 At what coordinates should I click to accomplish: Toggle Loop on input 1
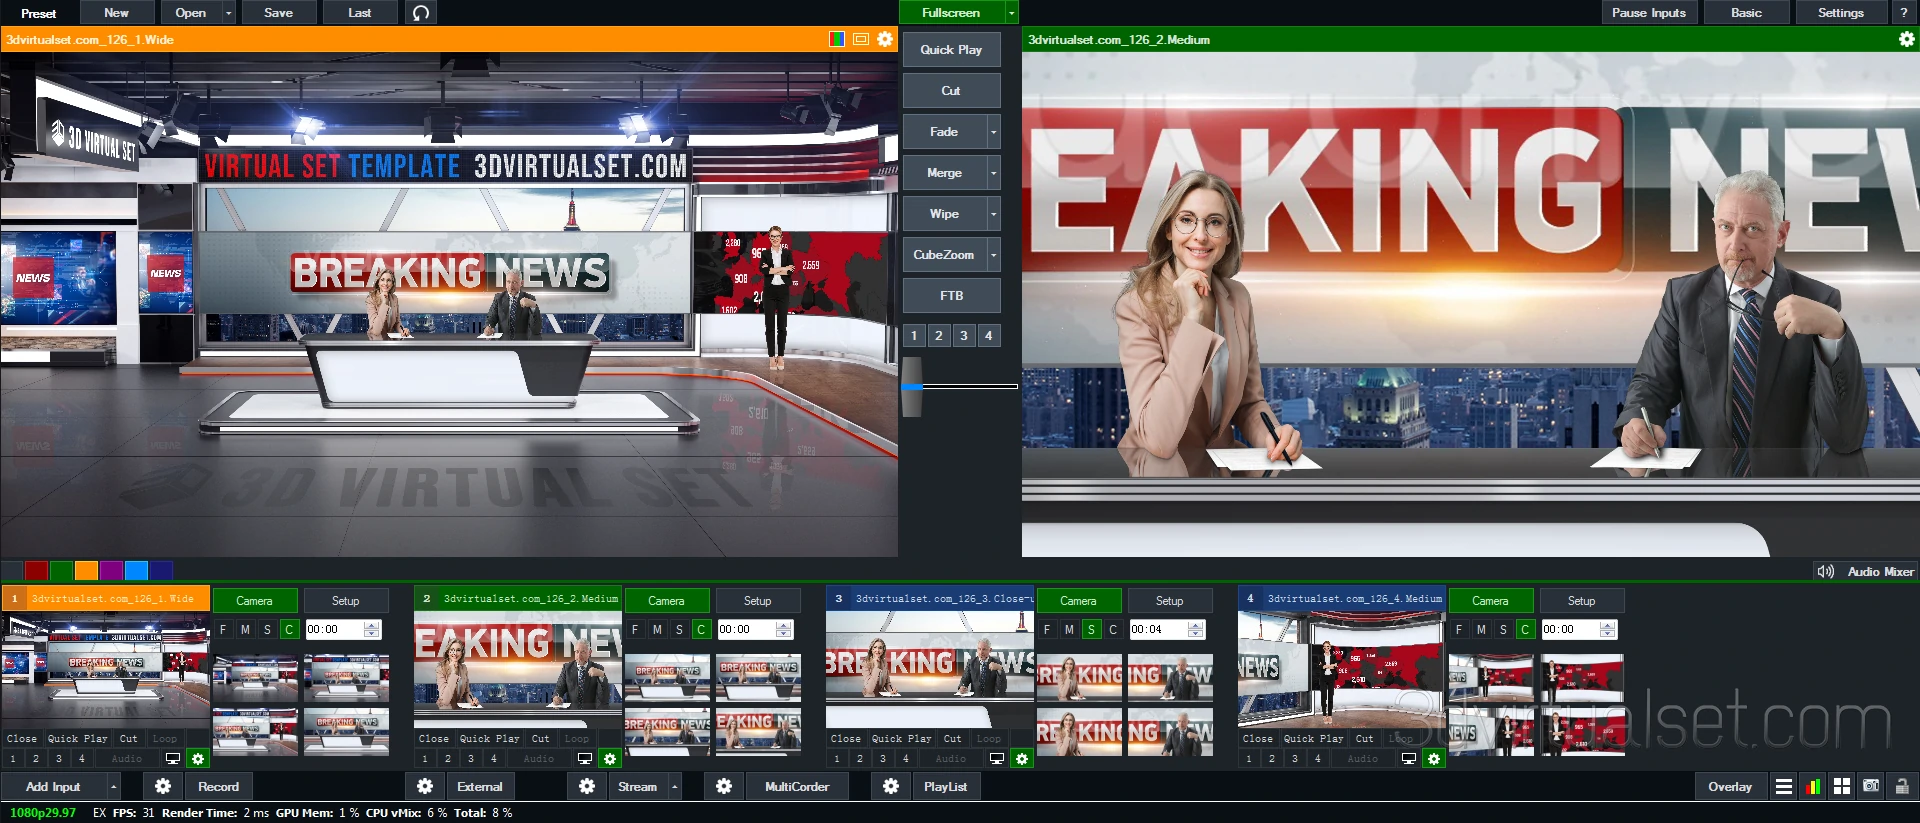(x=165, y=739)
